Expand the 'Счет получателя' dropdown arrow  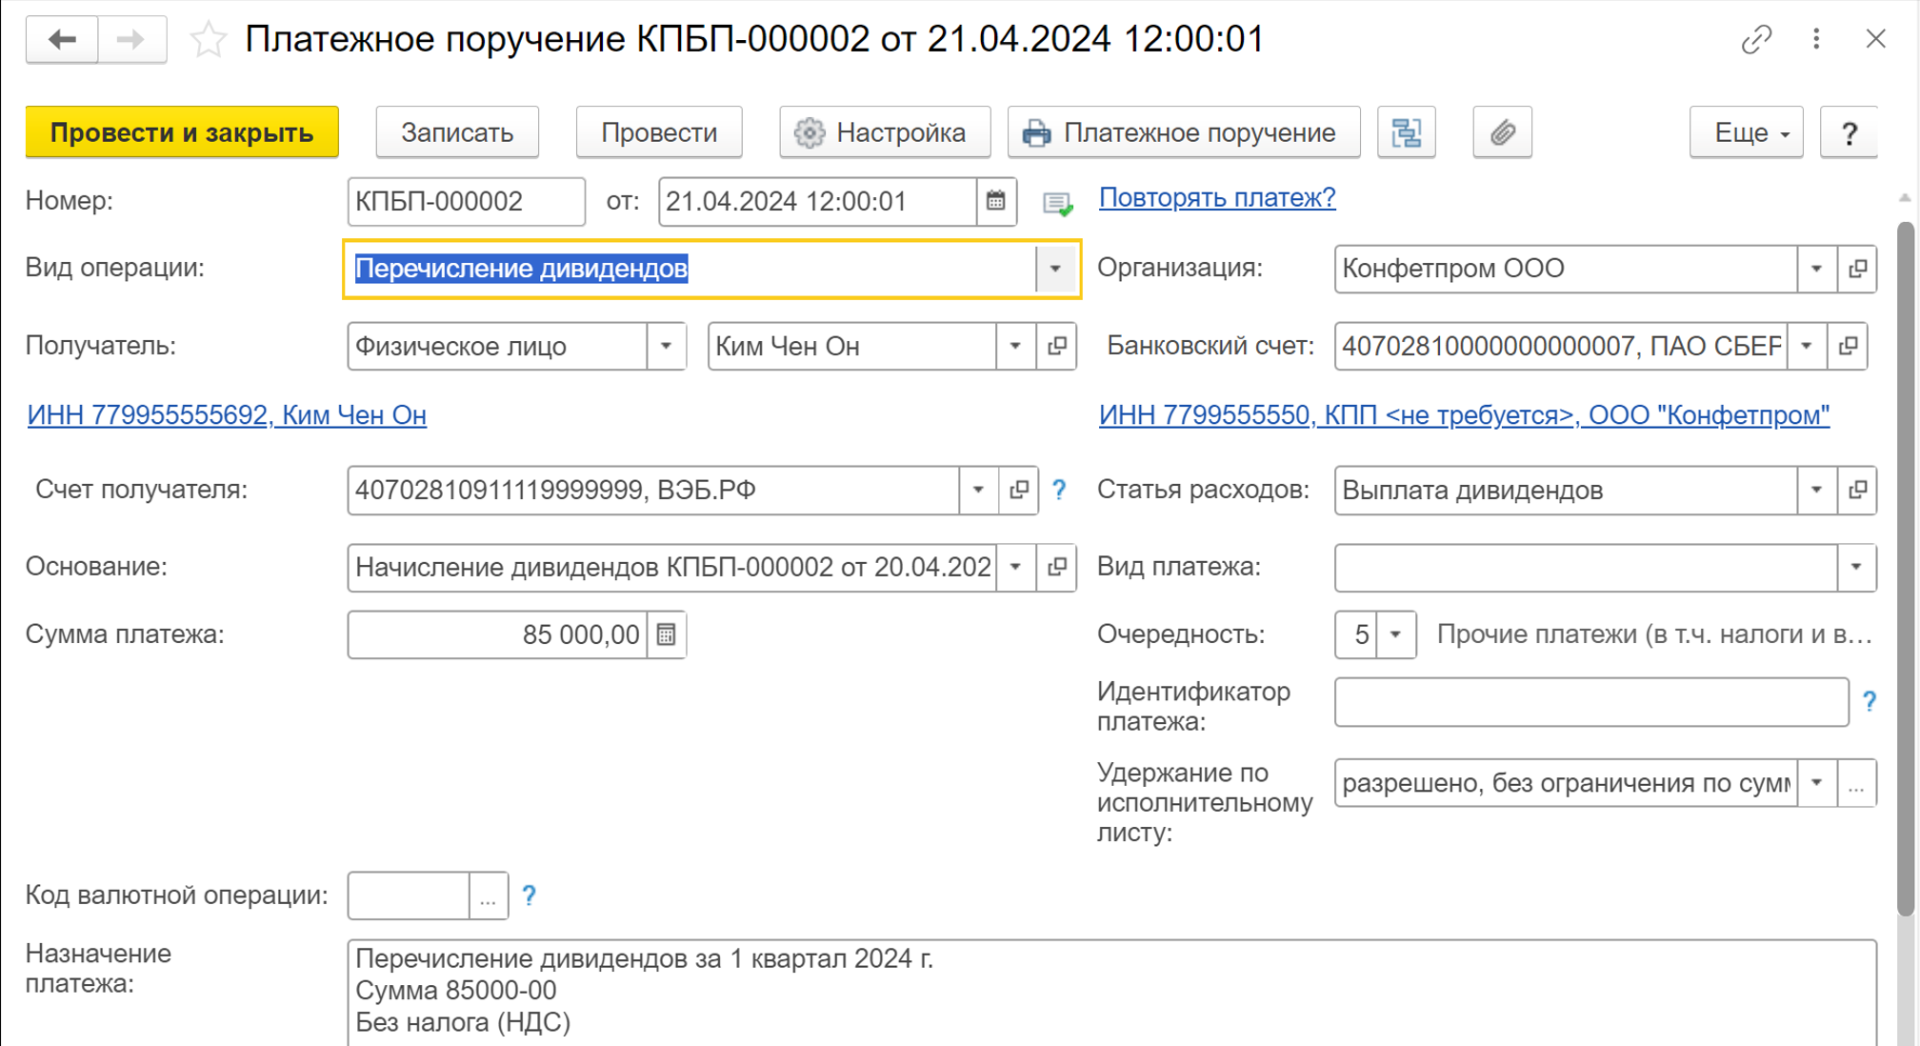[x=978, y=490]
